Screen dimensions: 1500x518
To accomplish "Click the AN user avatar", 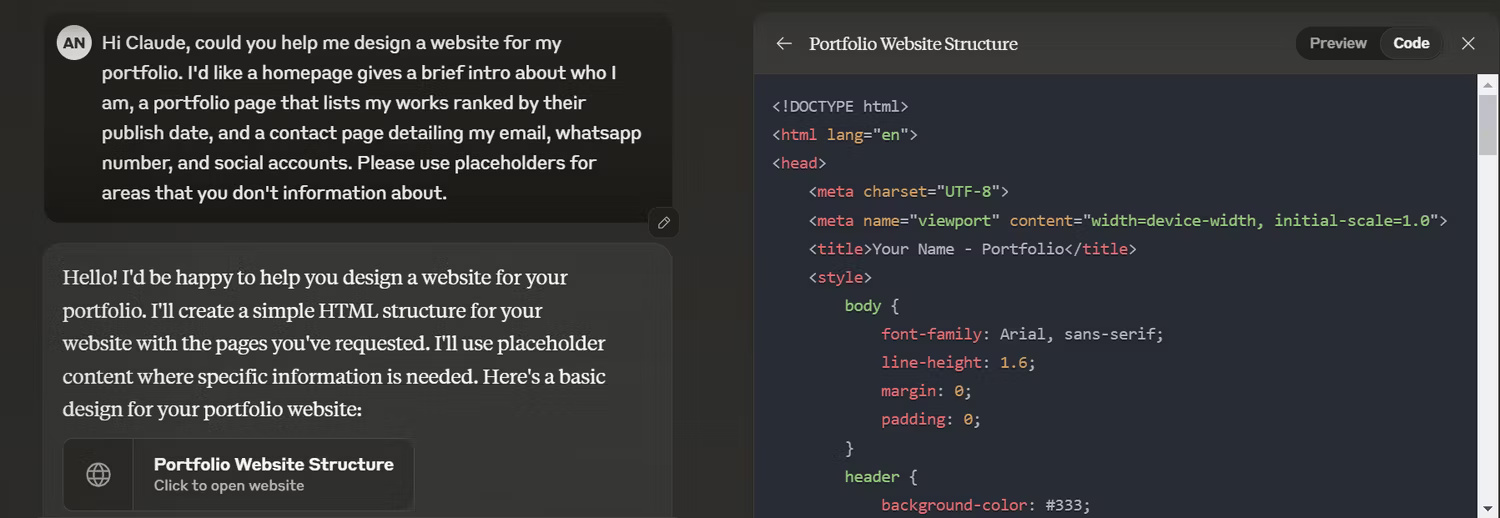I will tap(74, 43).
